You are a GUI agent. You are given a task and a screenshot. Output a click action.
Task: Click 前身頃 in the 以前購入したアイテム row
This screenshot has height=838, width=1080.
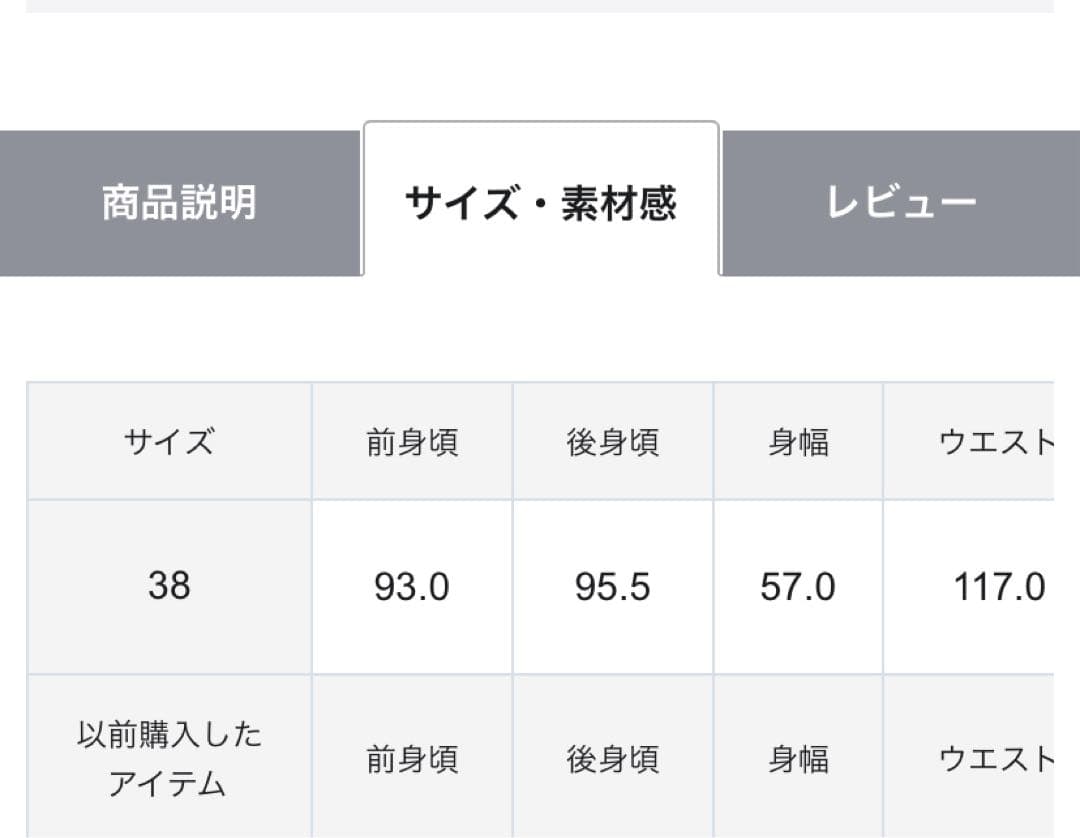[412, 759]
